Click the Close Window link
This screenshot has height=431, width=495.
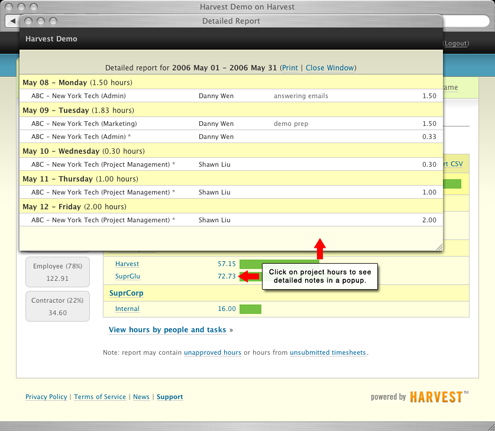pyautogui.click(x=330, y=68)
